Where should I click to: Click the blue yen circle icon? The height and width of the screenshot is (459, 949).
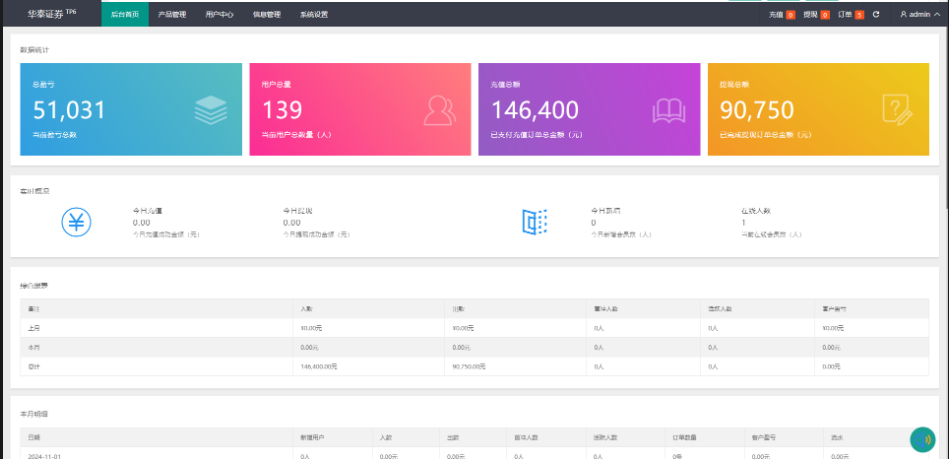(x=76, y=222)
